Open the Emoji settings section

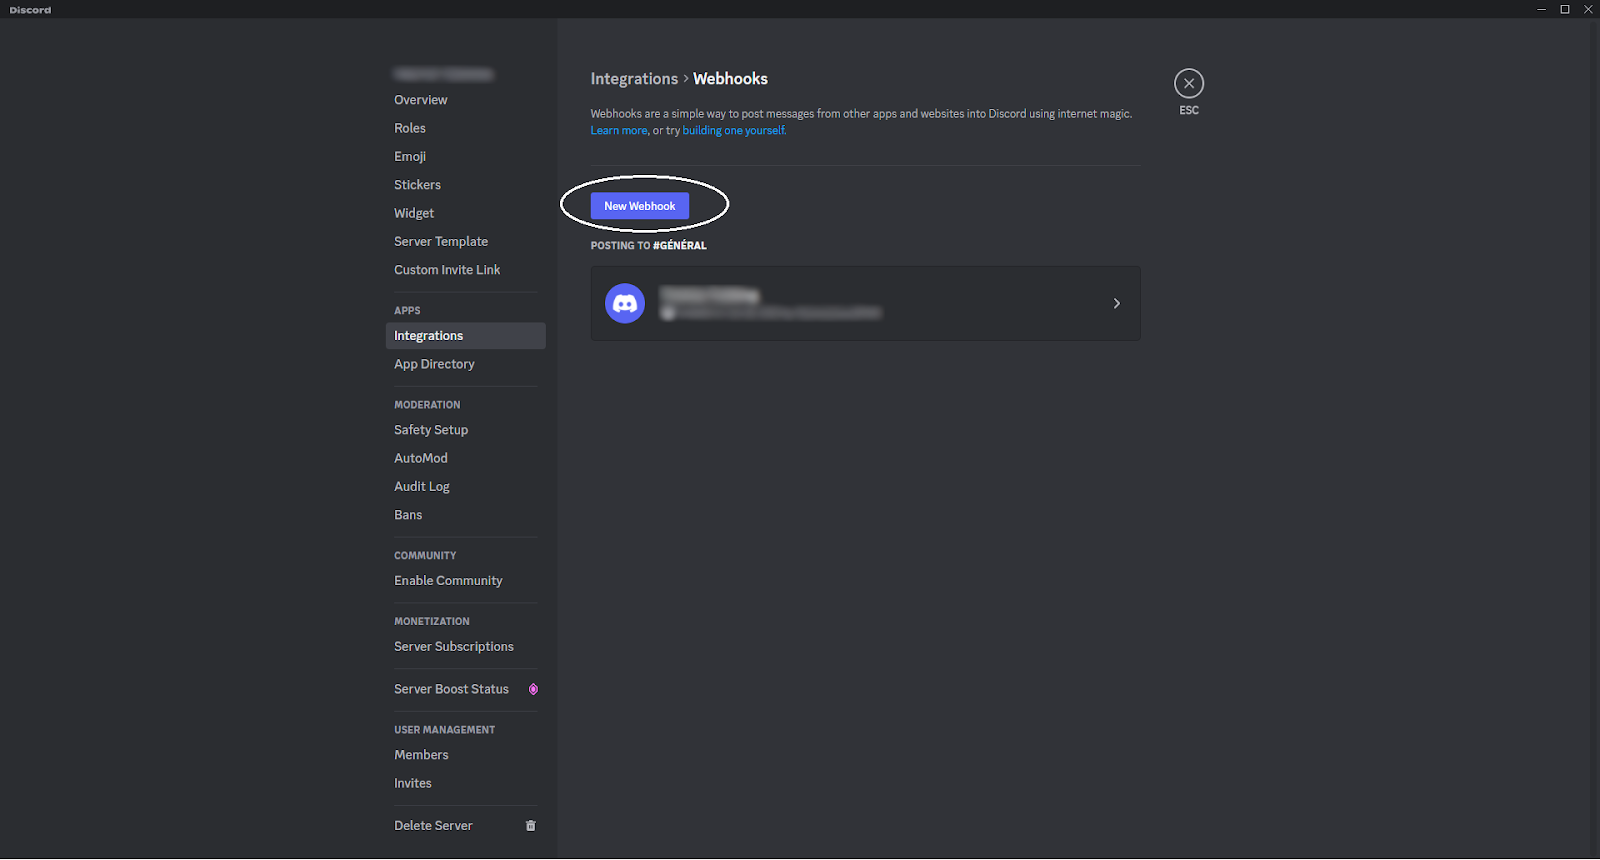(x=410, y=157)
